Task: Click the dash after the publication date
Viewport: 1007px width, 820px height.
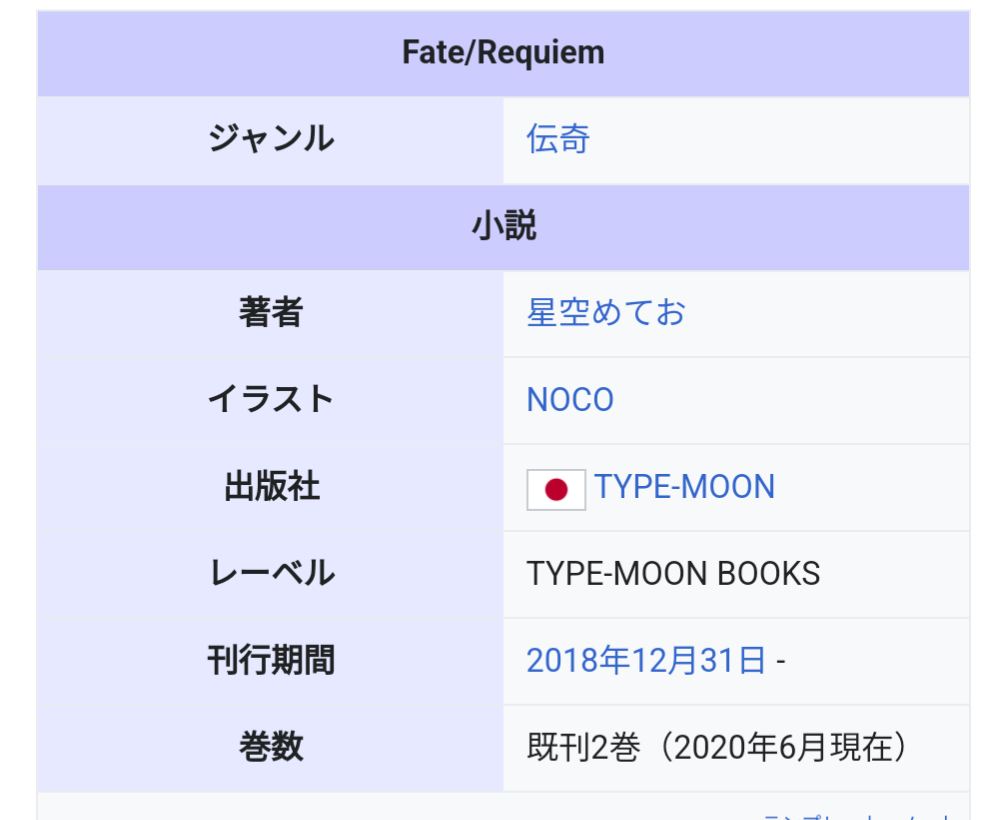Action: tap(780, 661)
